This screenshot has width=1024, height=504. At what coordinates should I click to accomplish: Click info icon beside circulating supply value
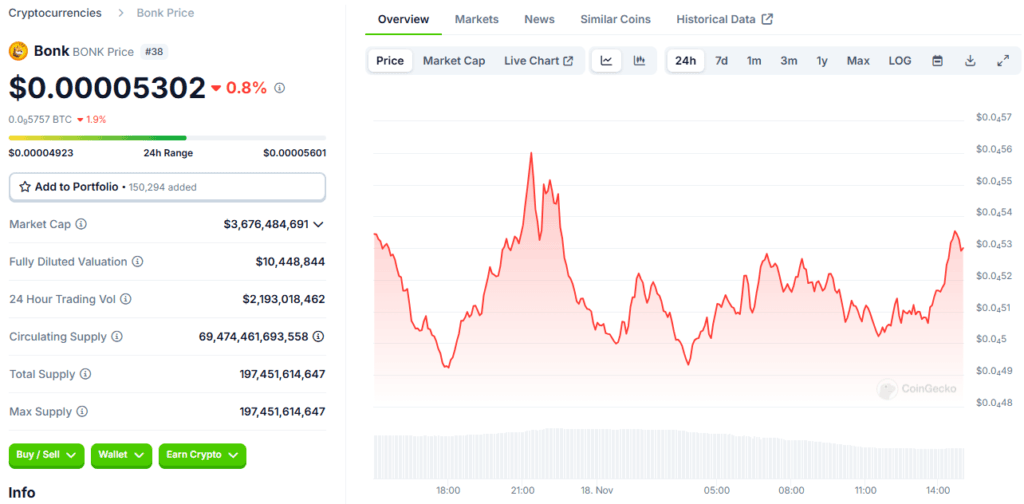(x=318, y=337)
